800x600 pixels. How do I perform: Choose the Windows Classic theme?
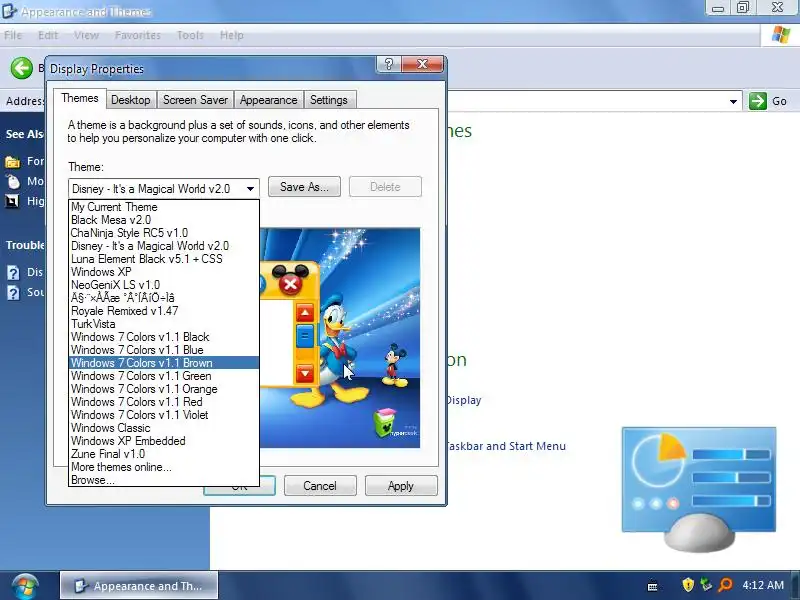(x=164, y=428)
